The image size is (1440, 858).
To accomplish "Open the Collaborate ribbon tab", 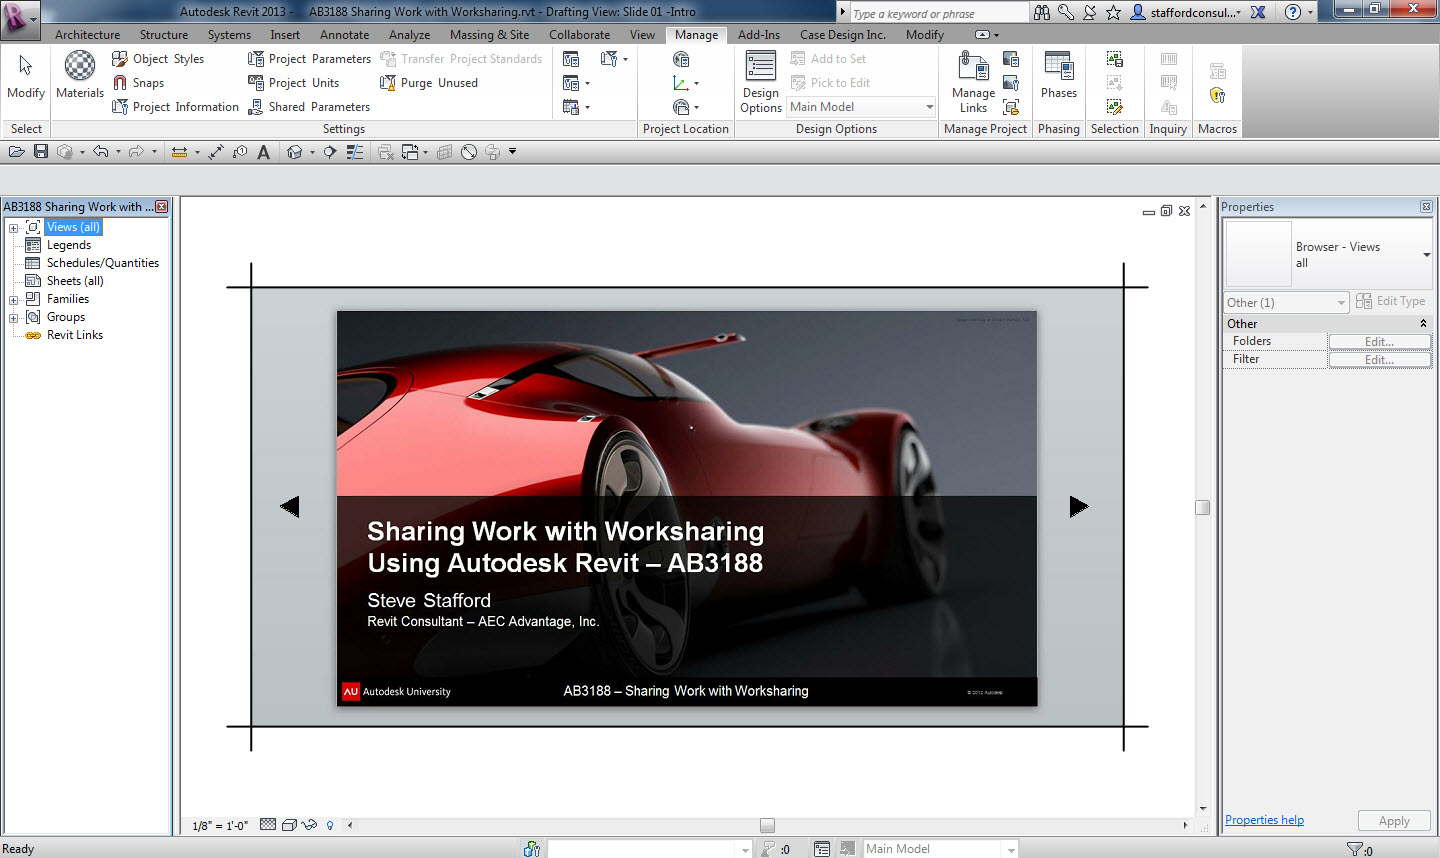I will [579, 35].
